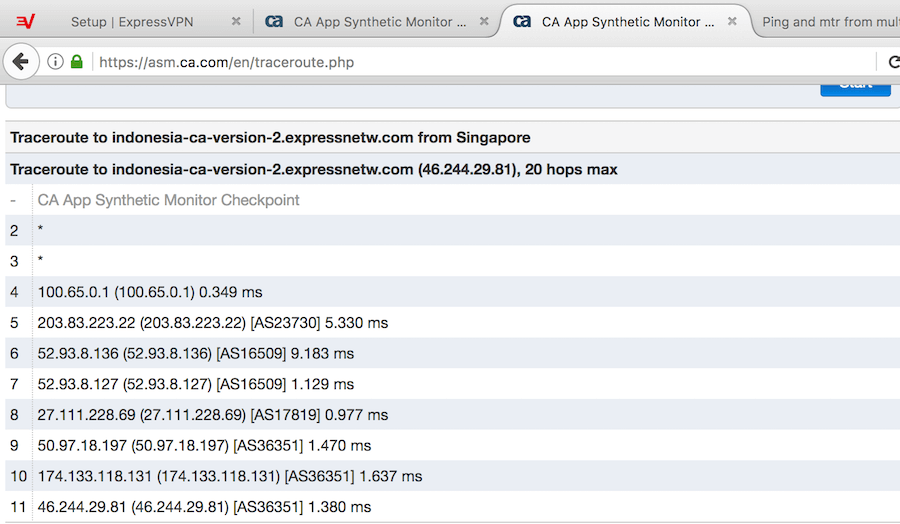Click hop number 10 in the first column
Viewport: 900px width, 524px height.
[18, 476]
